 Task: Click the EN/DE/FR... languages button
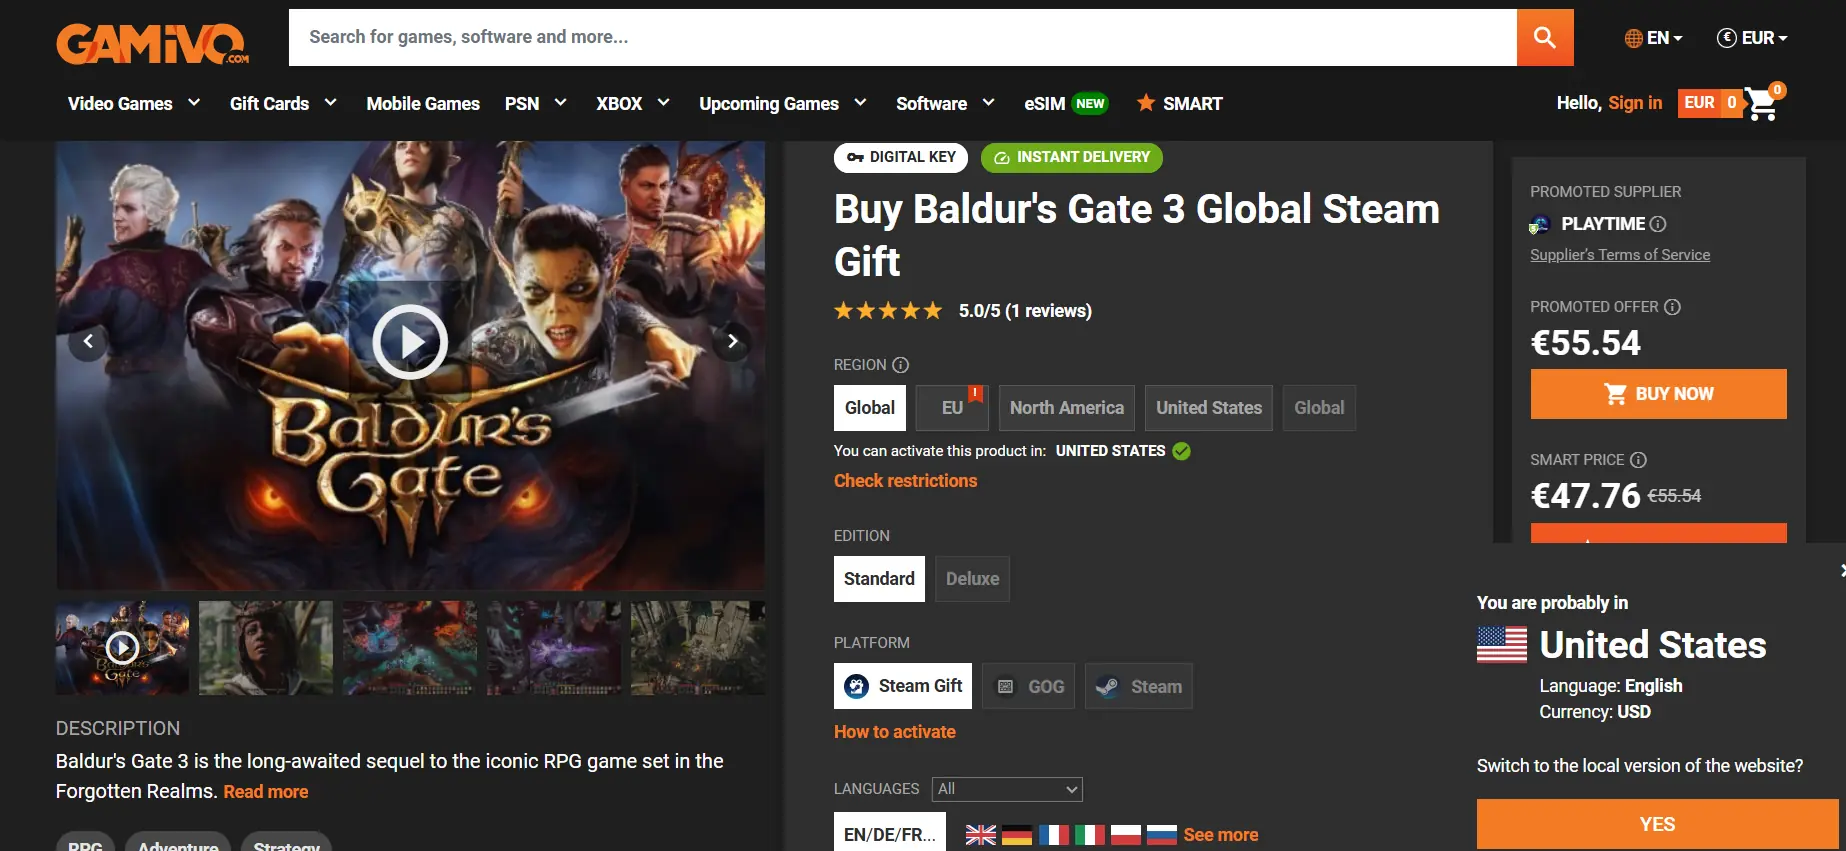tap(889, 832)
